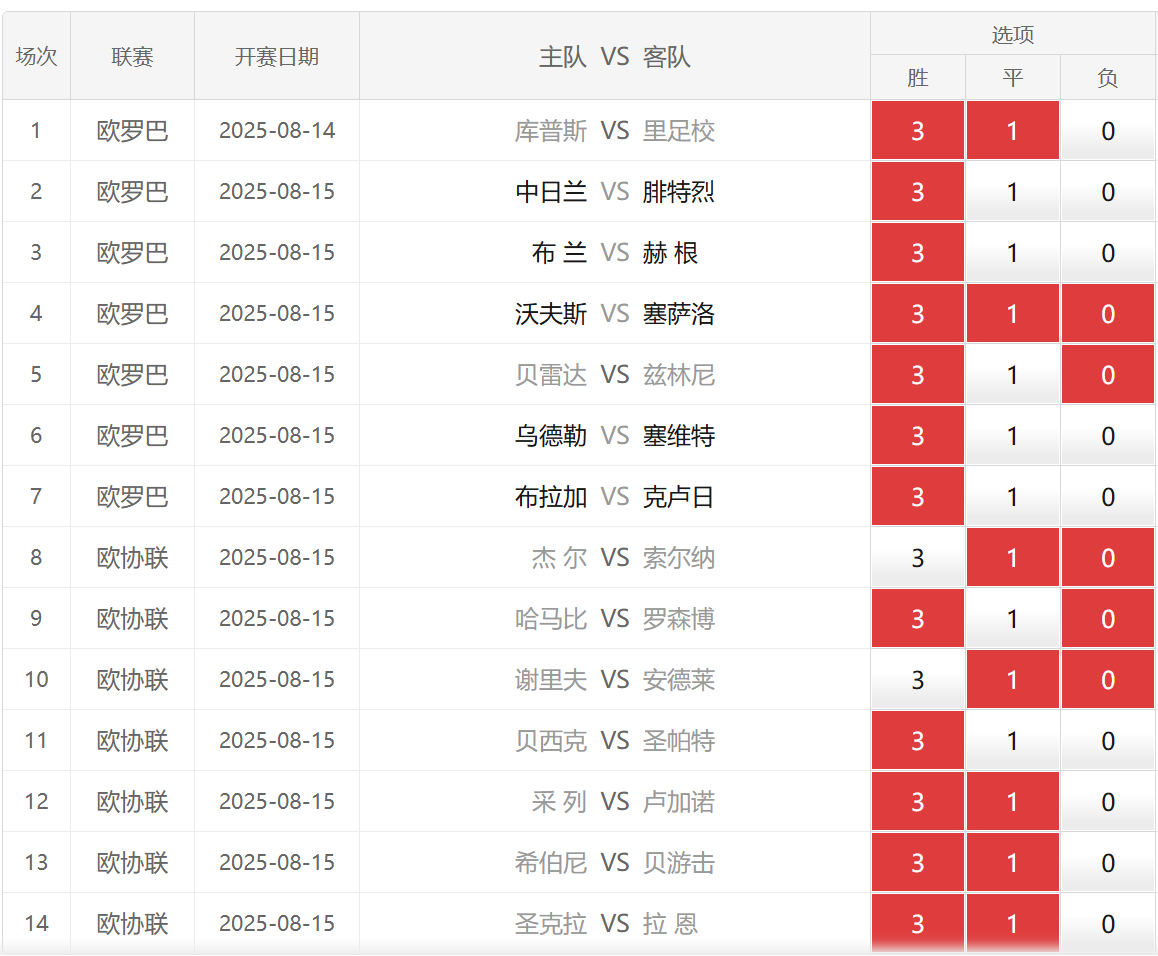Turn off draw option 1 for 谢里夫 VS 安德莱
Viewport: 1158px width, 956px height.
coord(1013,680)
